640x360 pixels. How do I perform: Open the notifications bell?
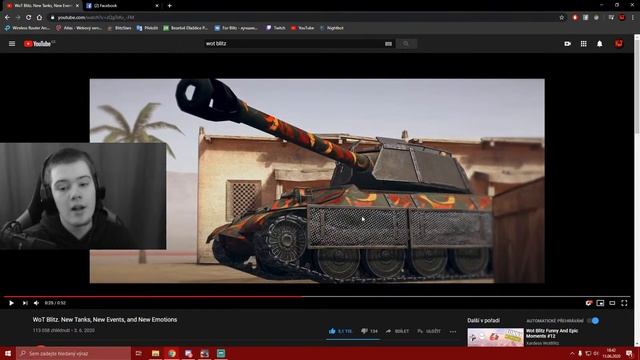click(x=600, y=44)
